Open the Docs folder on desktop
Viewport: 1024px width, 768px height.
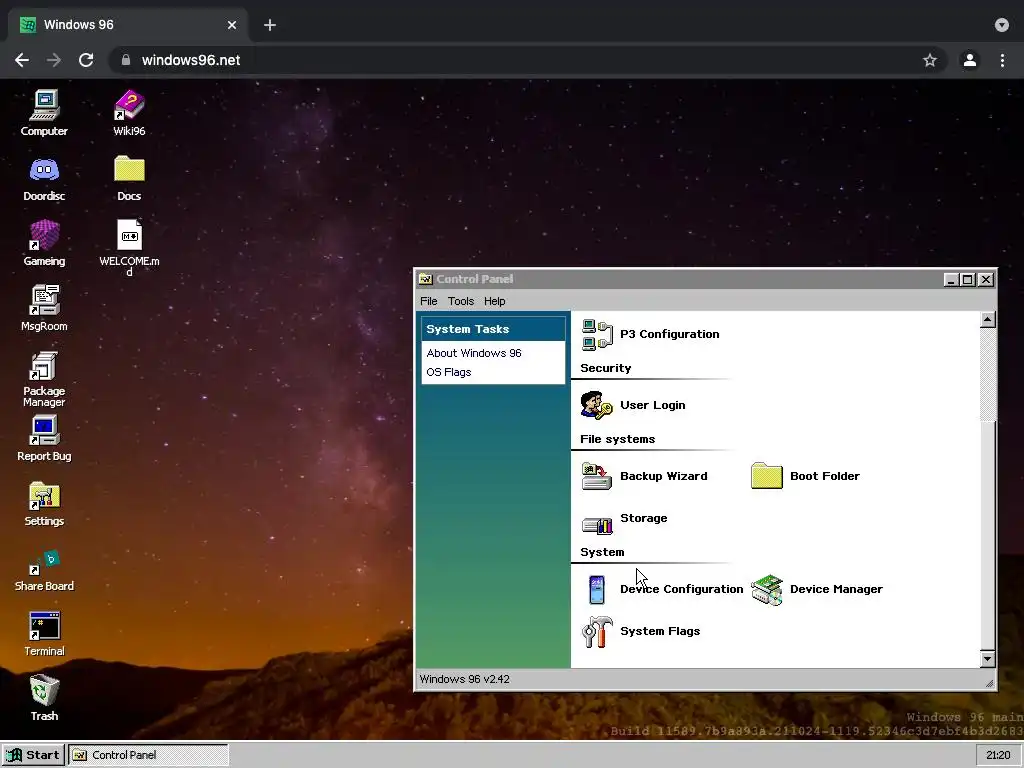click(x=129, y=178)
